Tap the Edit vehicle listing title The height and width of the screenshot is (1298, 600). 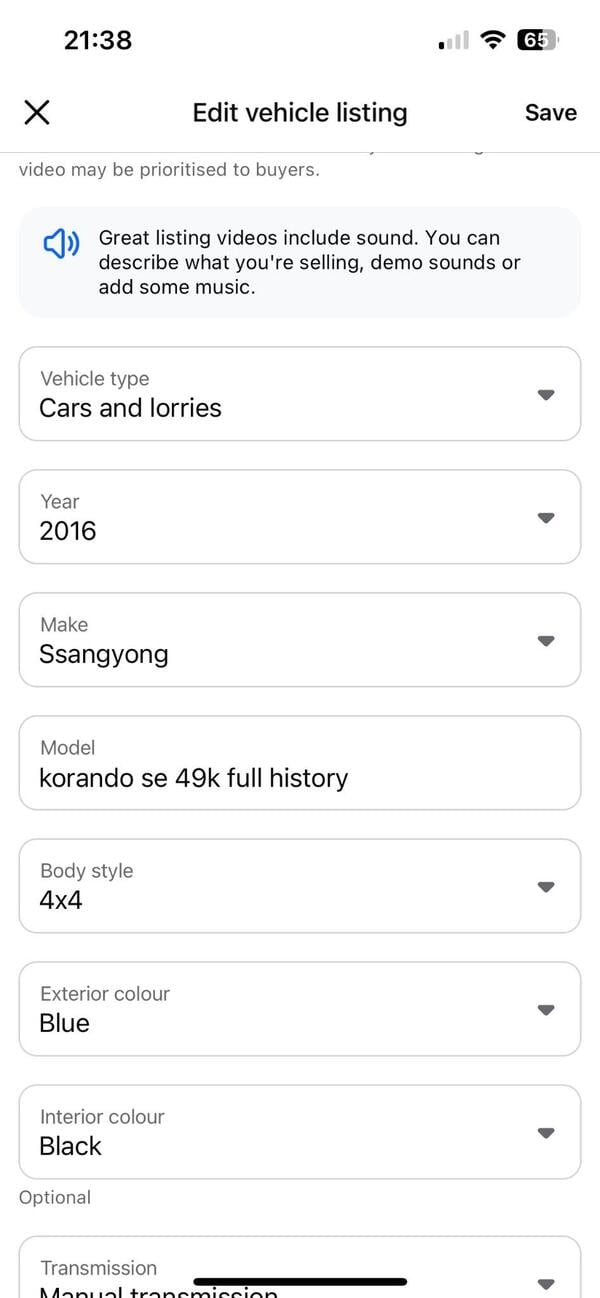pyautogui.click(x=300, y=112)
